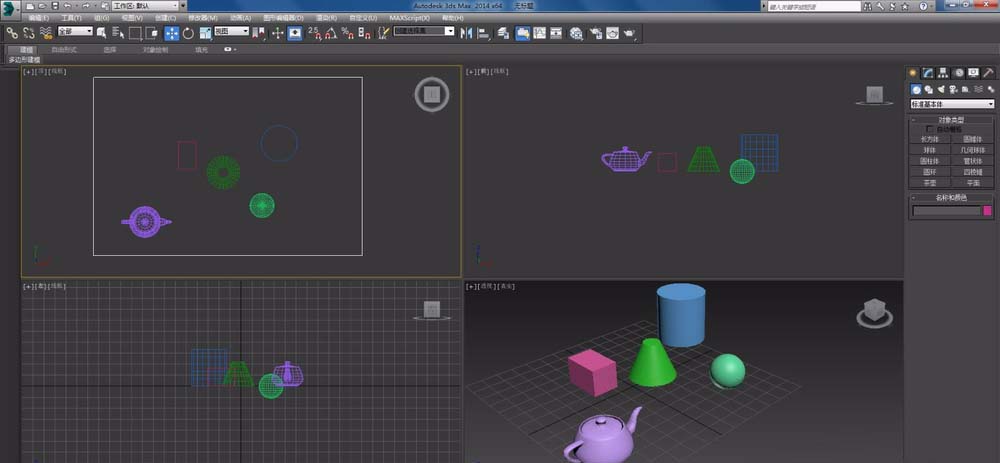Activate the Select and Move tool
This screenshot has width=1000, height=463.
[172, 33]
